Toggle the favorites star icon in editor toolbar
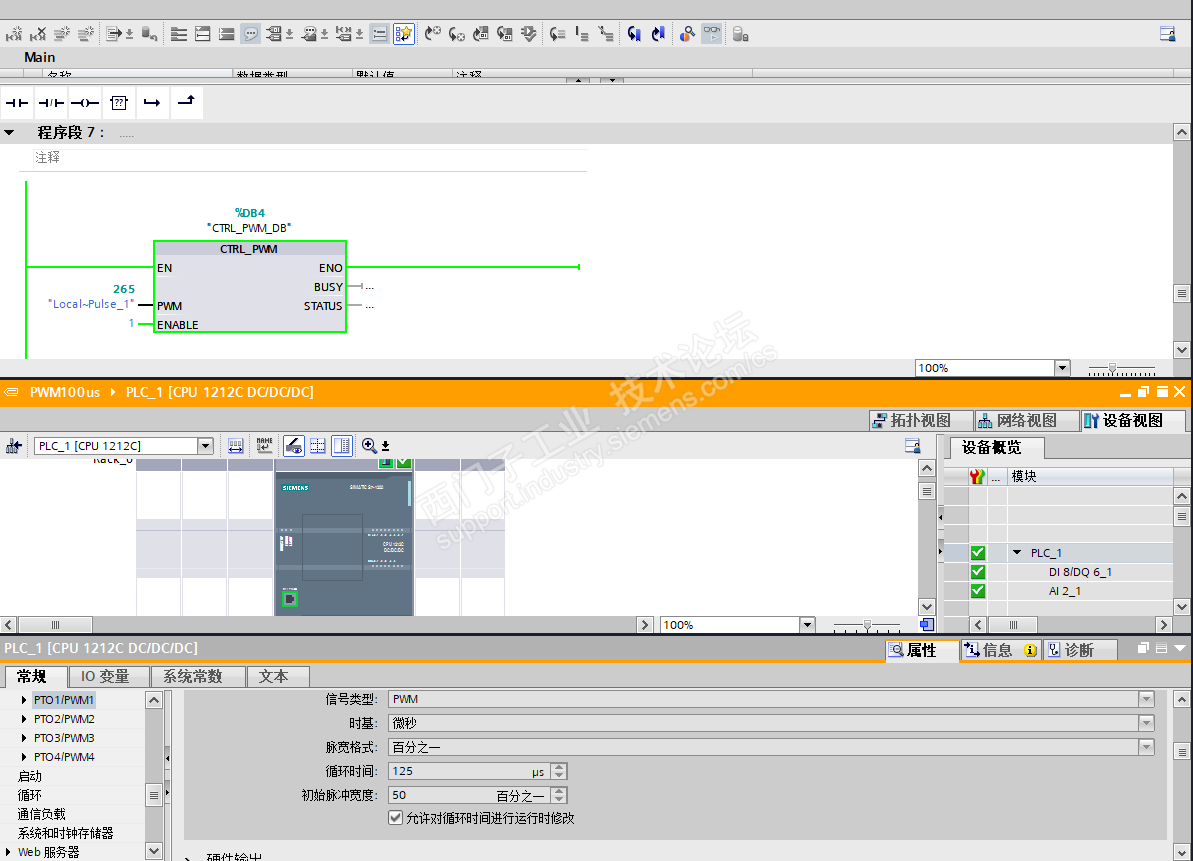 click(403, 34)
